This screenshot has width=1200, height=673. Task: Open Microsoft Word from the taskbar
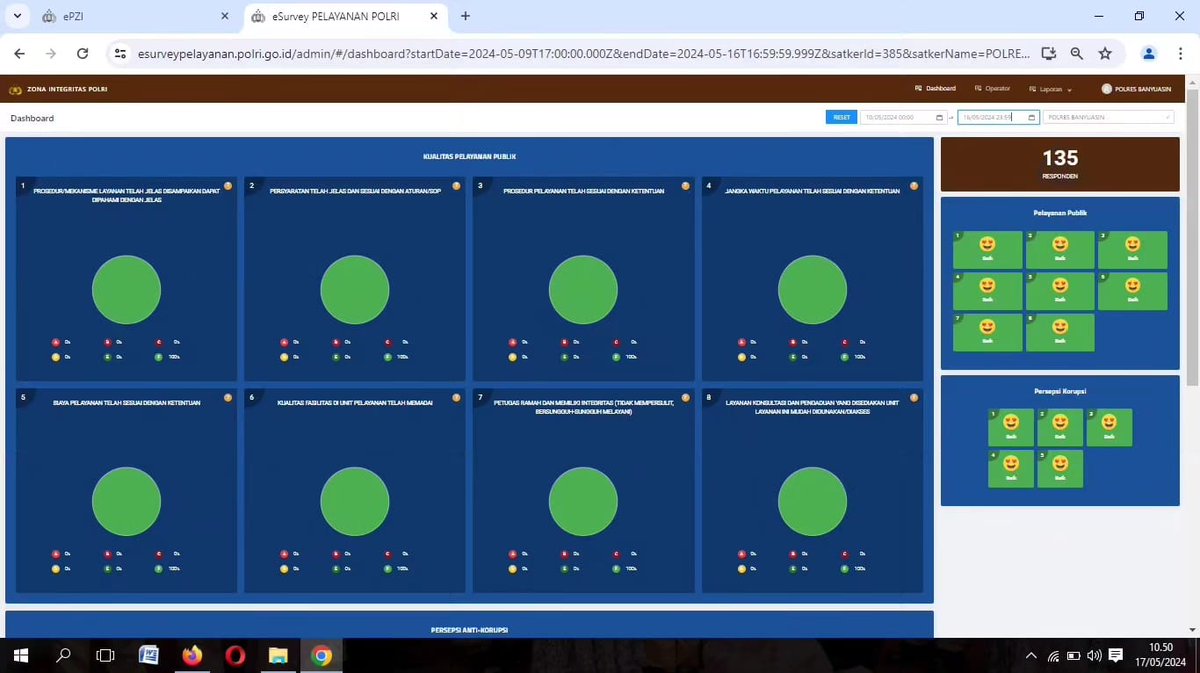click(148, 656)
